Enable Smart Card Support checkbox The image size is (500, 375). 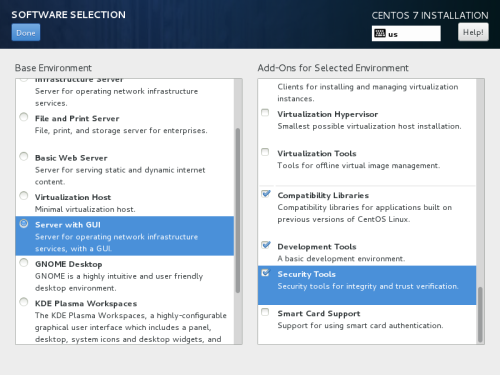click(265, 312)
